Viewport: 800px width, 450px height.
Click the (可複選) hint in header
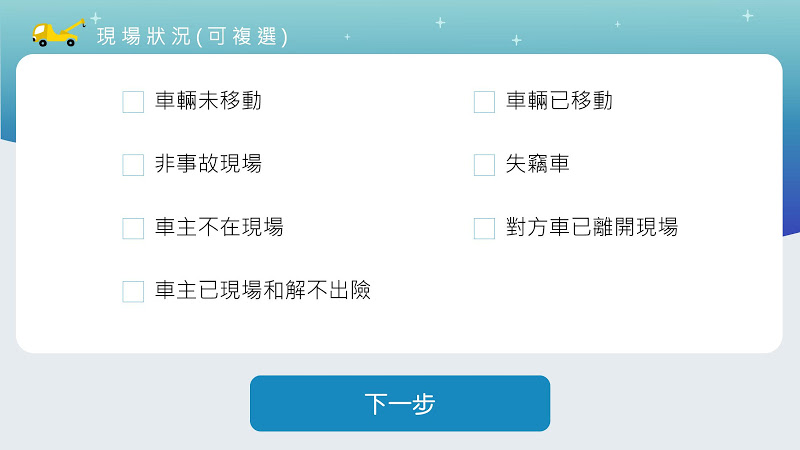(242, 37)
